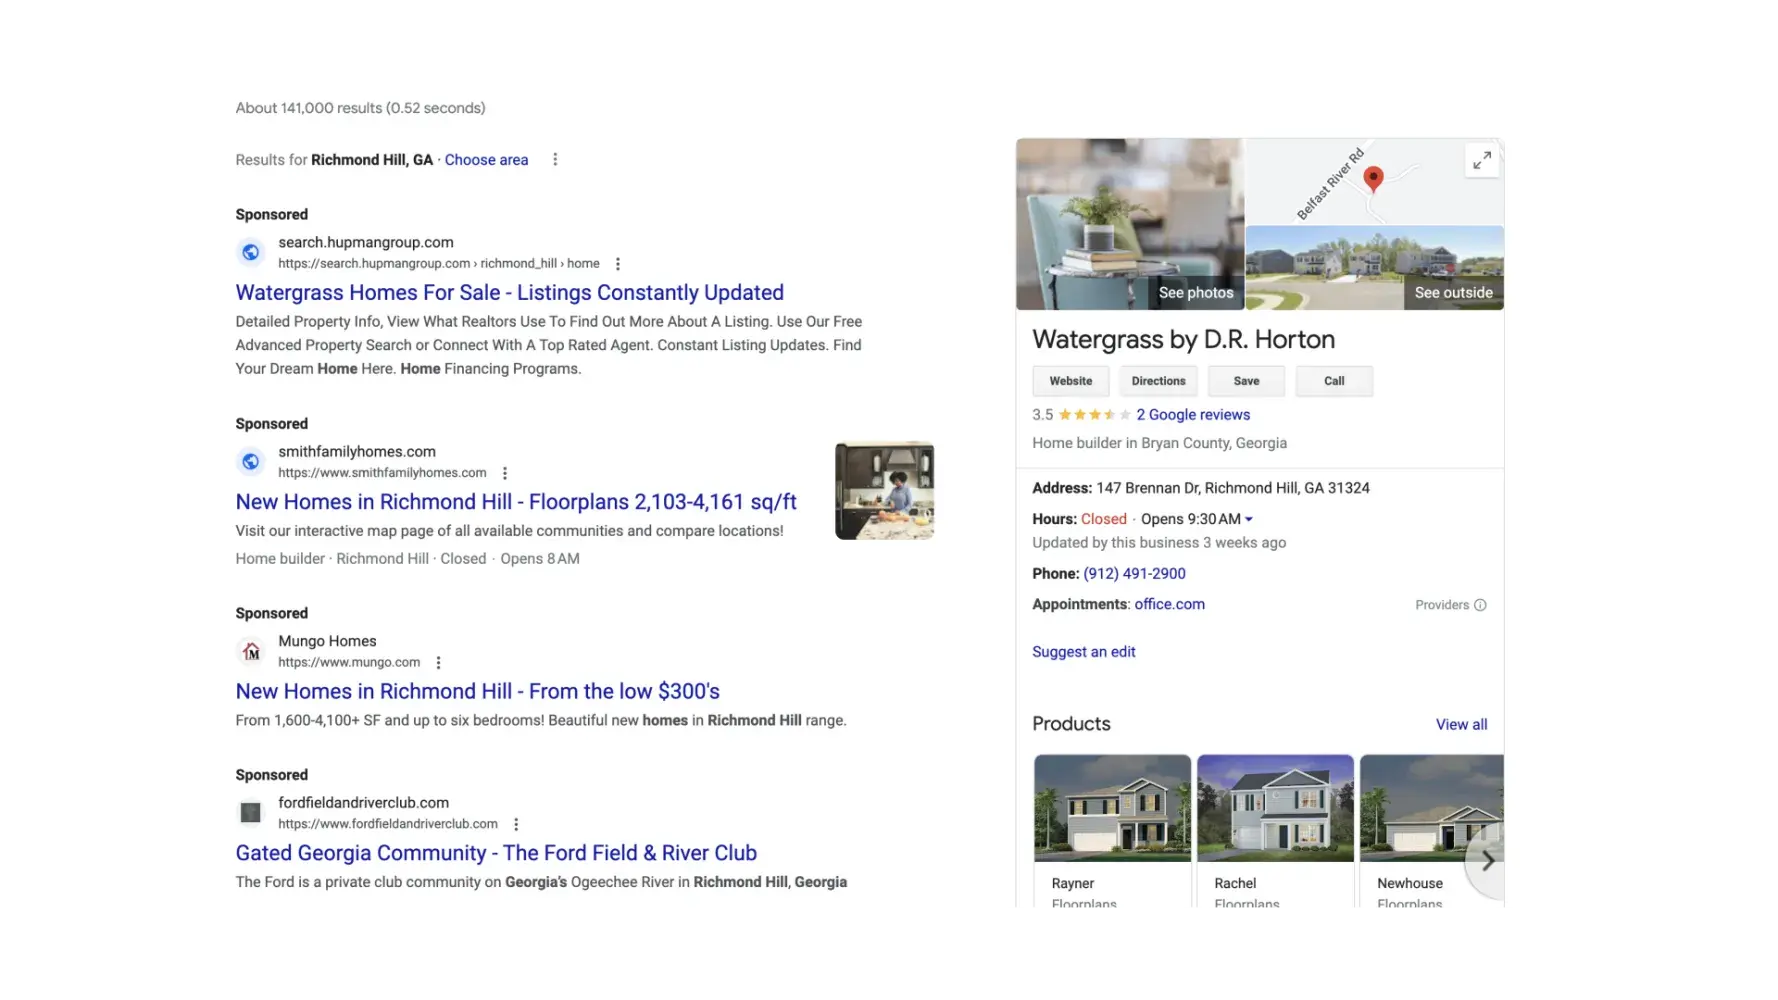Click the Website button
1778x1000 pixels.
1071,381
